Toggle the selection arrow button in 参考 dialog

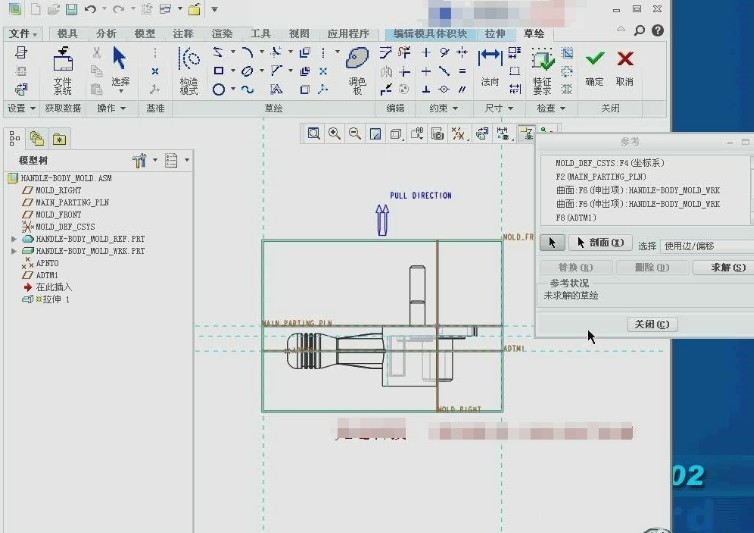(552, 243)
